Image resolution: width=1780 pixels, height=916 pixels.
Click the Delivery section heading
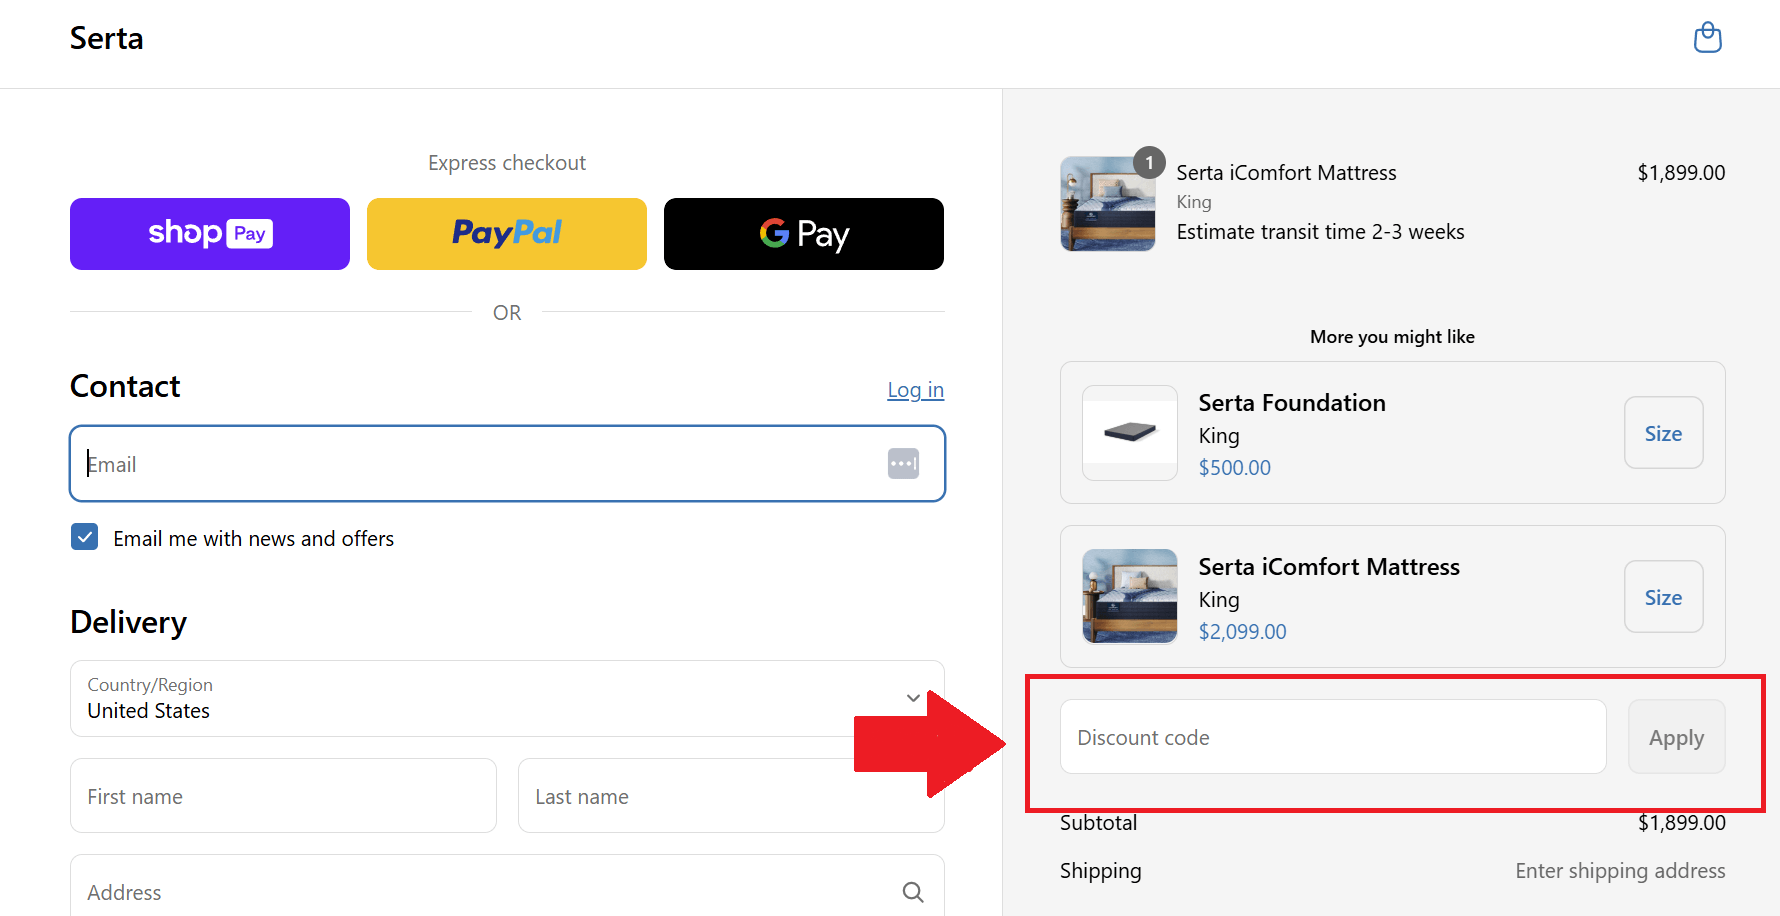[x=128, y=623]
